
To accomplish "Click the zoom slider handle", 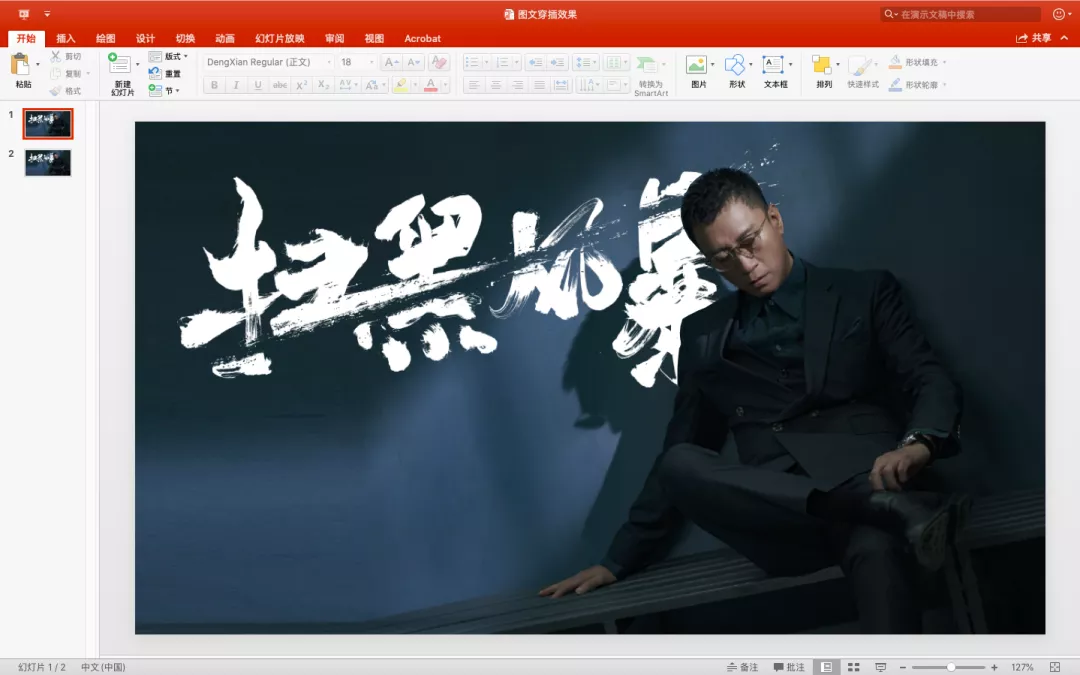I will point(951,667).
